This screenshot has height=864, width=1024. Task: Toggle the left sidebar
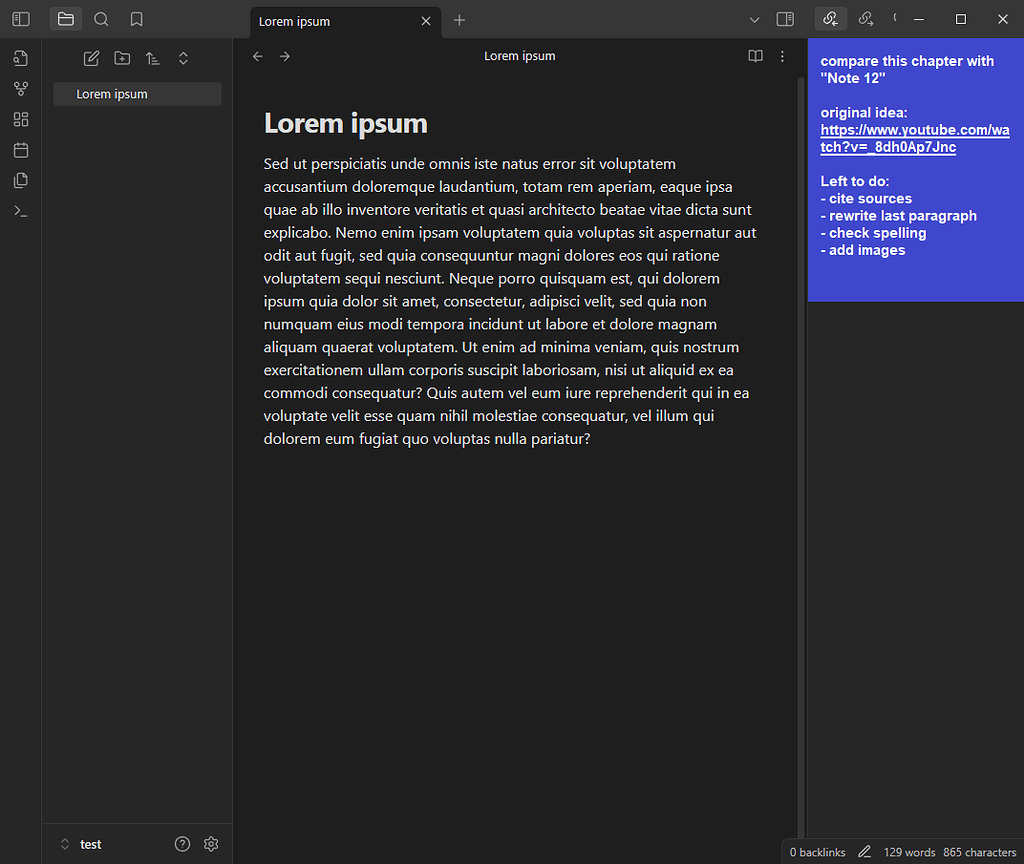coord(21,19)
